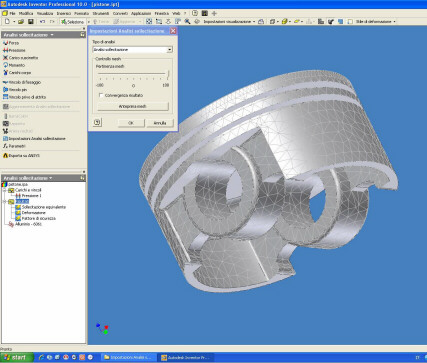Select Deformazione result in the browser tree

[33, 213]
